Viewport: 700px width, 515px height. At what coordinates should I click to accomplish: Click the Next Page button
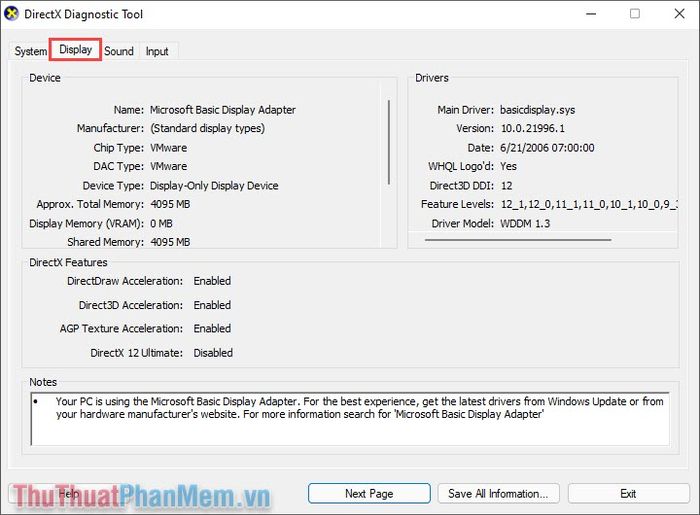pos(369,494)
